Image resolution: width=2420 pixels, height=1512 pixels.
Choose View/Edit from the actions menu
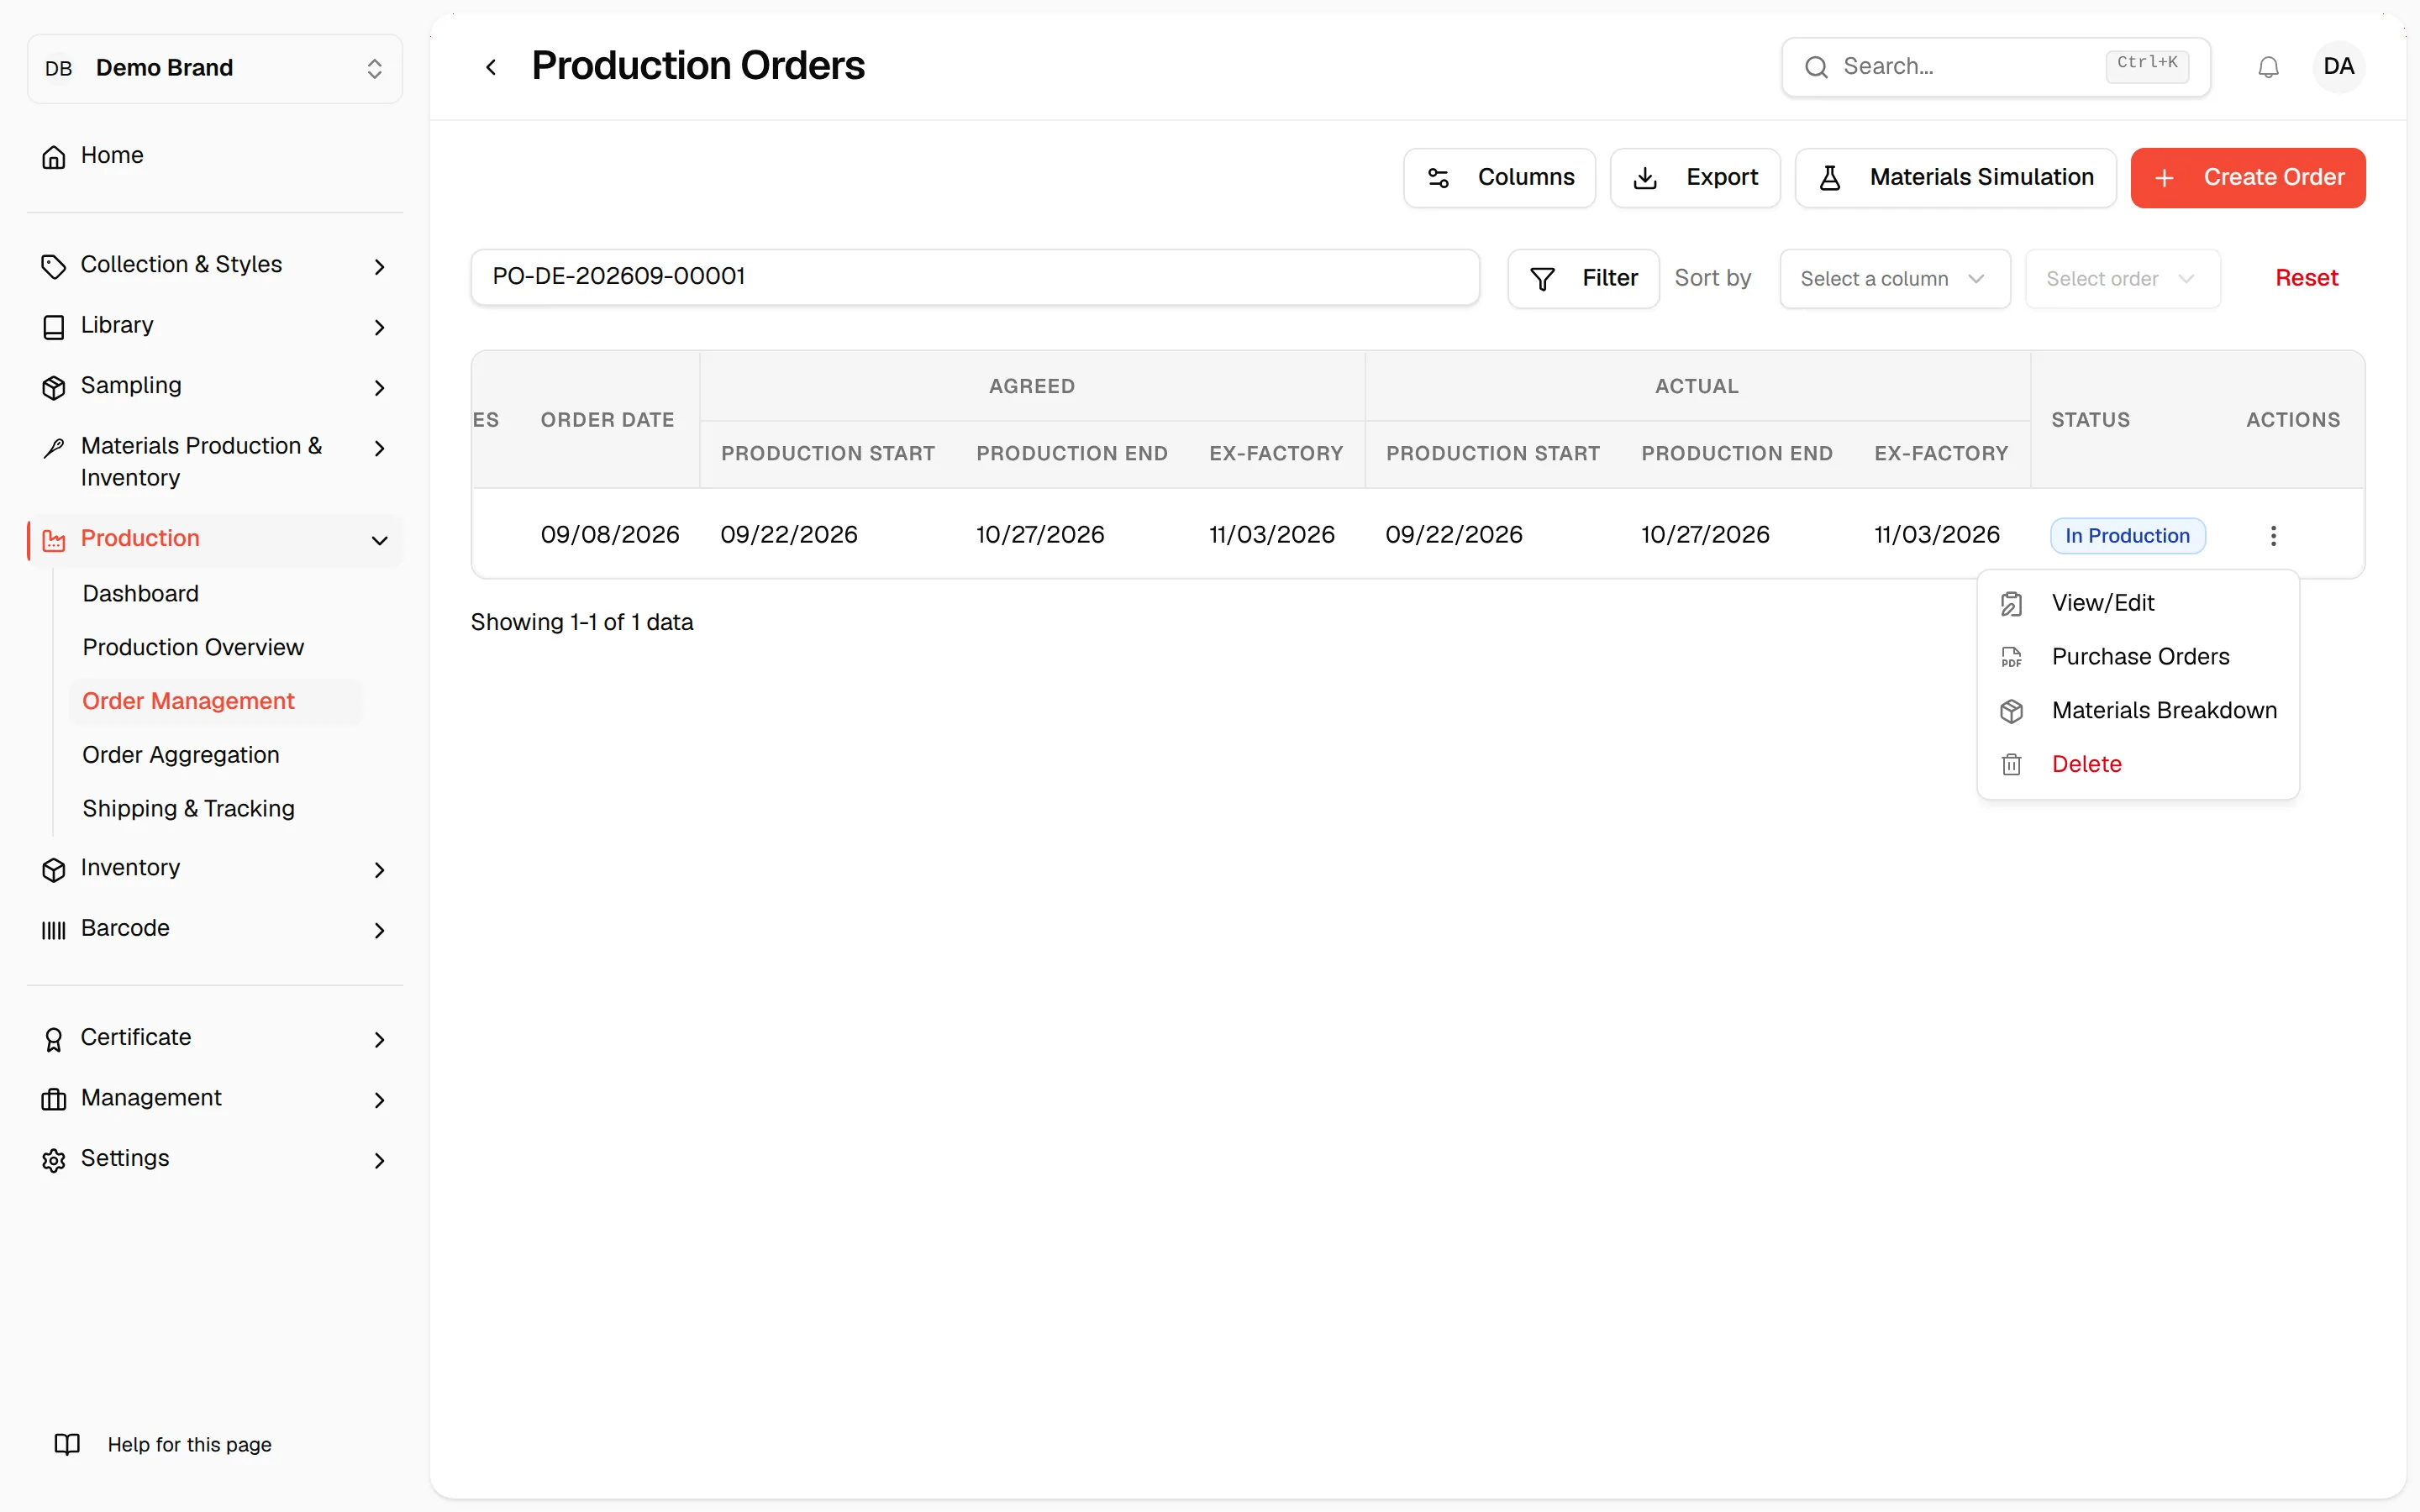2138,603
